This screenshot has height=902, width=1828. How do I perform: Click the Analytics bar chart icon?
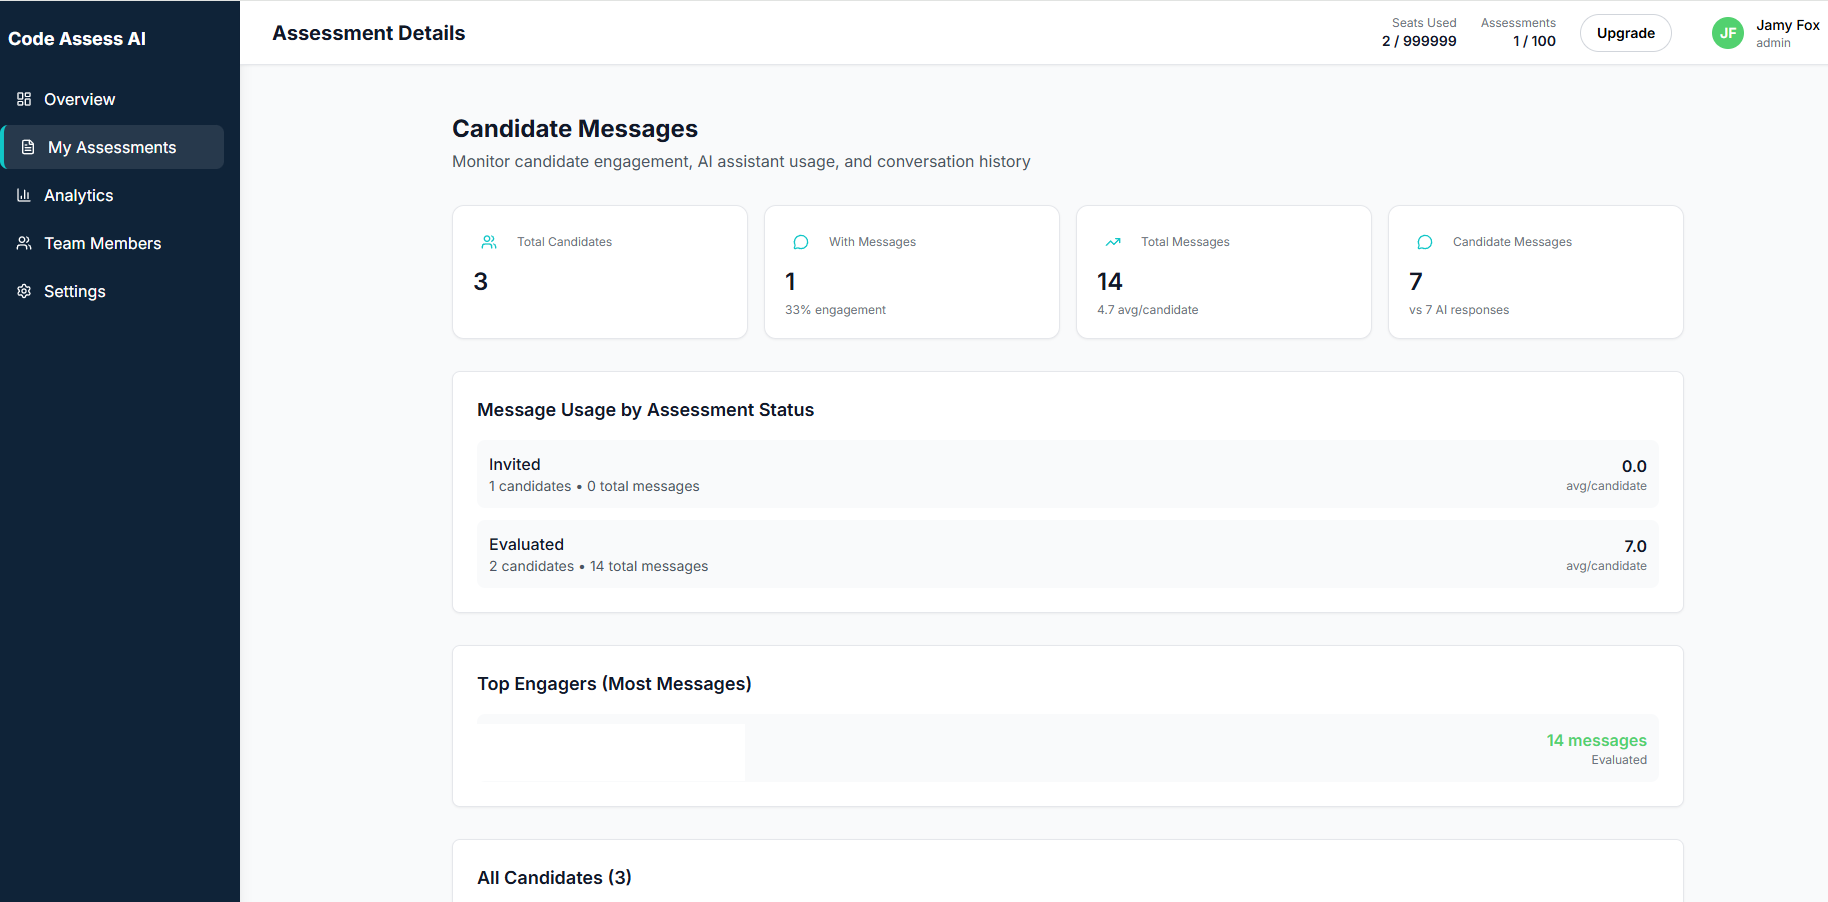pos(24,195)
